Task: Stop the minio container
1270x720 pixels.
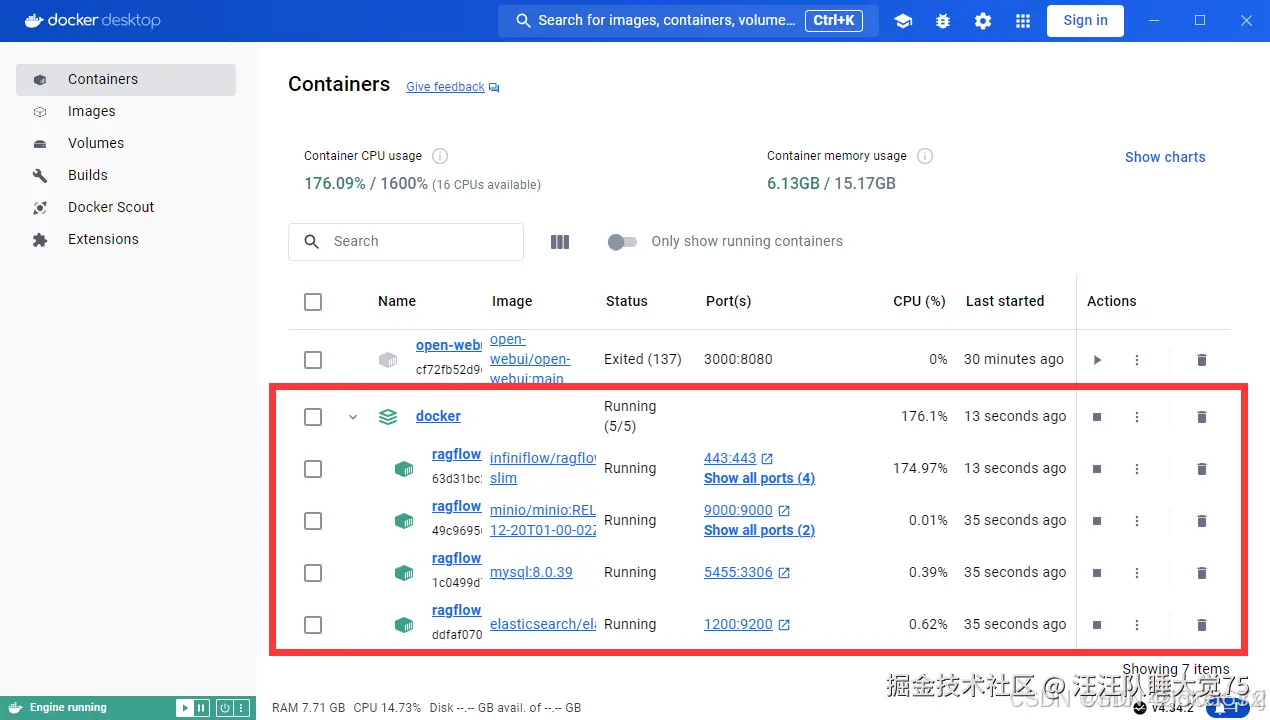Action: (x=1097, y=521)
